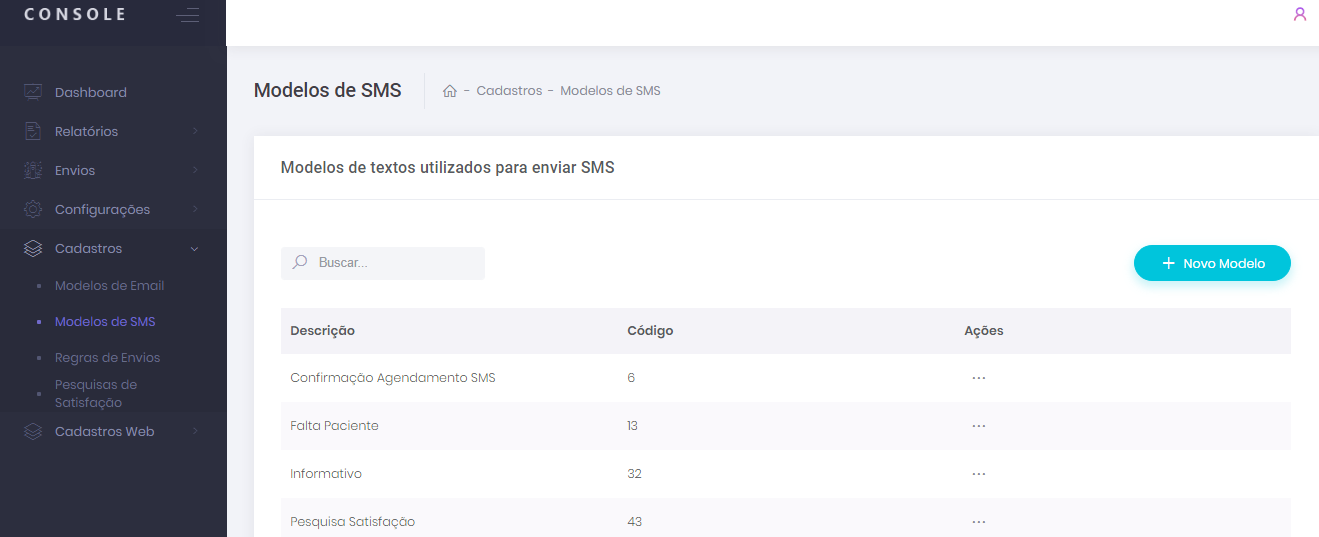Screen dimensions: 1319x537
Task: Open the user profile icon
Action: point(1300,14)
